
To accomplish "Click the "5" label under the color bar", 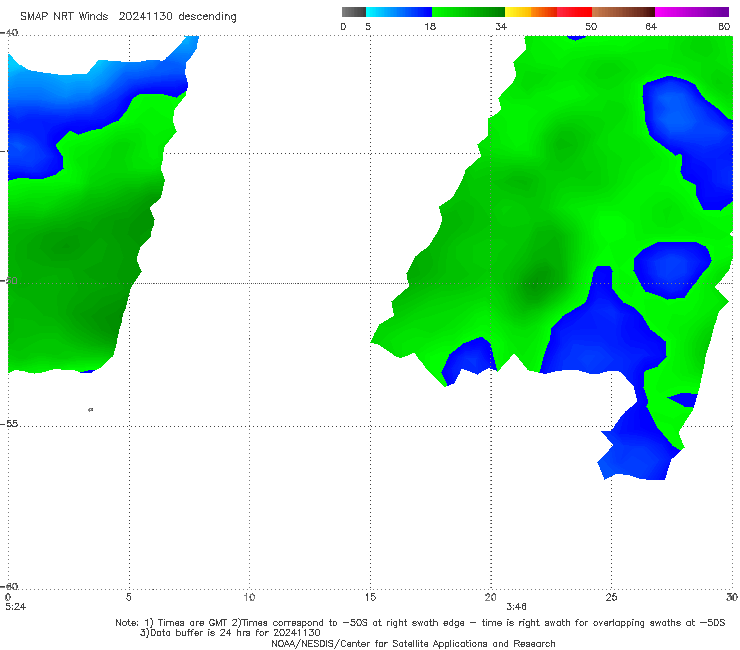I will point(368,27).
